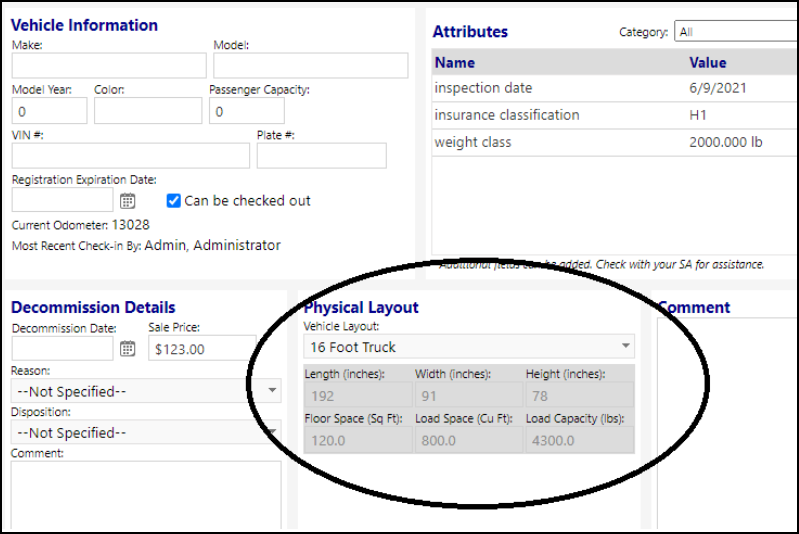
Task: Click the Name column header
Action: click(455, 63)
